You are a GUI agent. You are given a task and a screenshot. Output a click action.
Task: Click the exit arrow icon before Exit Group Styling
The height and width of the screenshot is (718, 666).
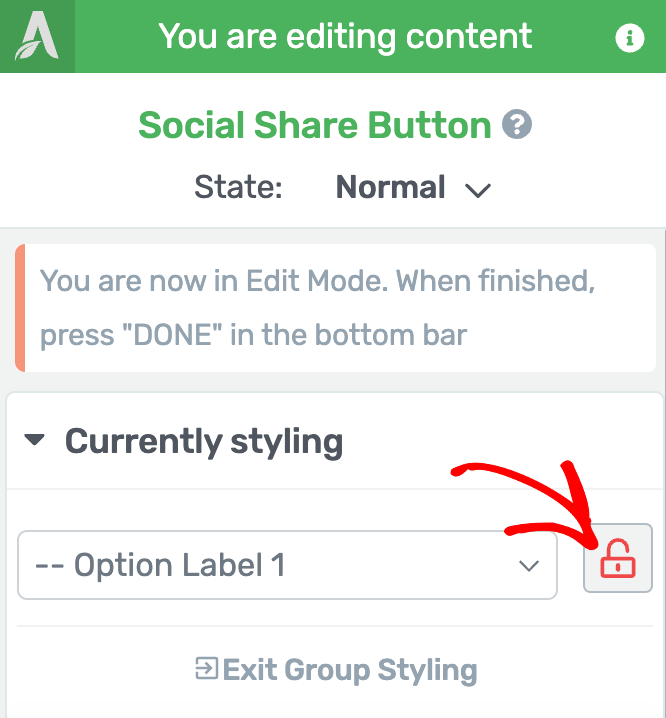[206, 669]
